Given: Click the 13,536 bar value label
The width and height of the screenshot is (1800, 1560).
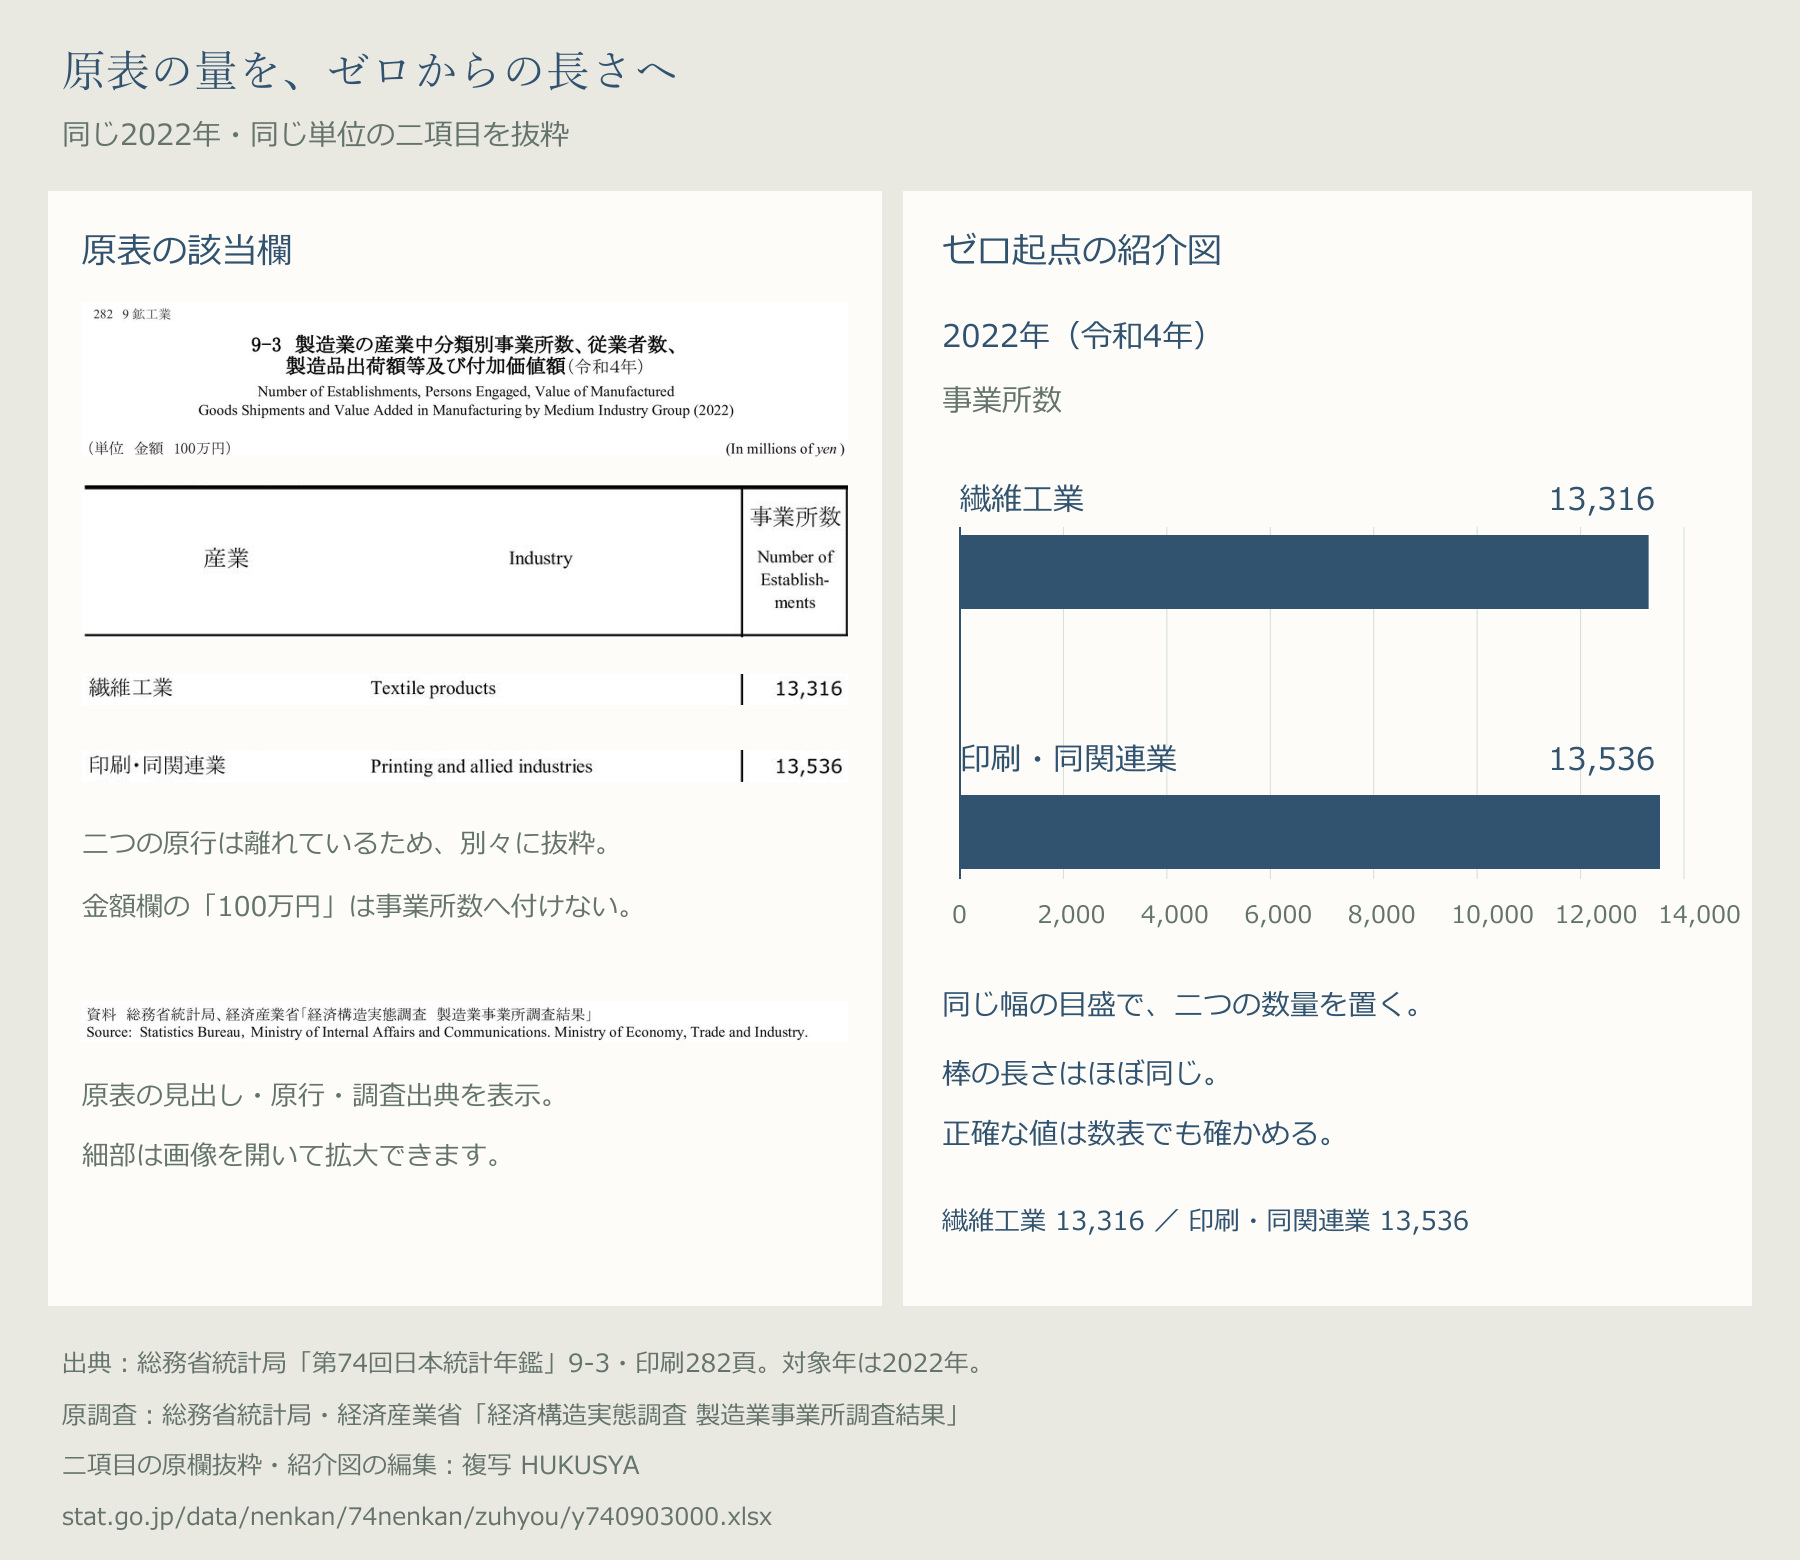Looking at the screenshot, I should tap(1602, 759).
